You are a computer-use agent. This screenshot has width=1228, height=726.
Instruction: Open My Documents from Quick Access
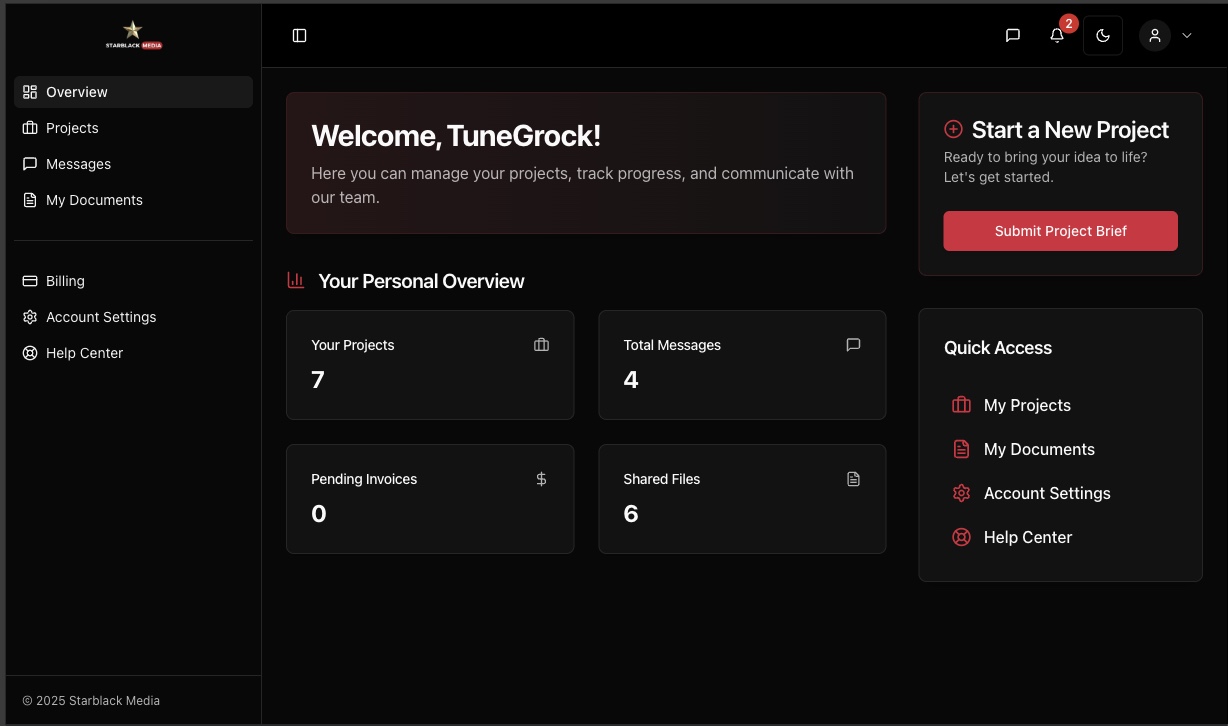point(1039,449)
